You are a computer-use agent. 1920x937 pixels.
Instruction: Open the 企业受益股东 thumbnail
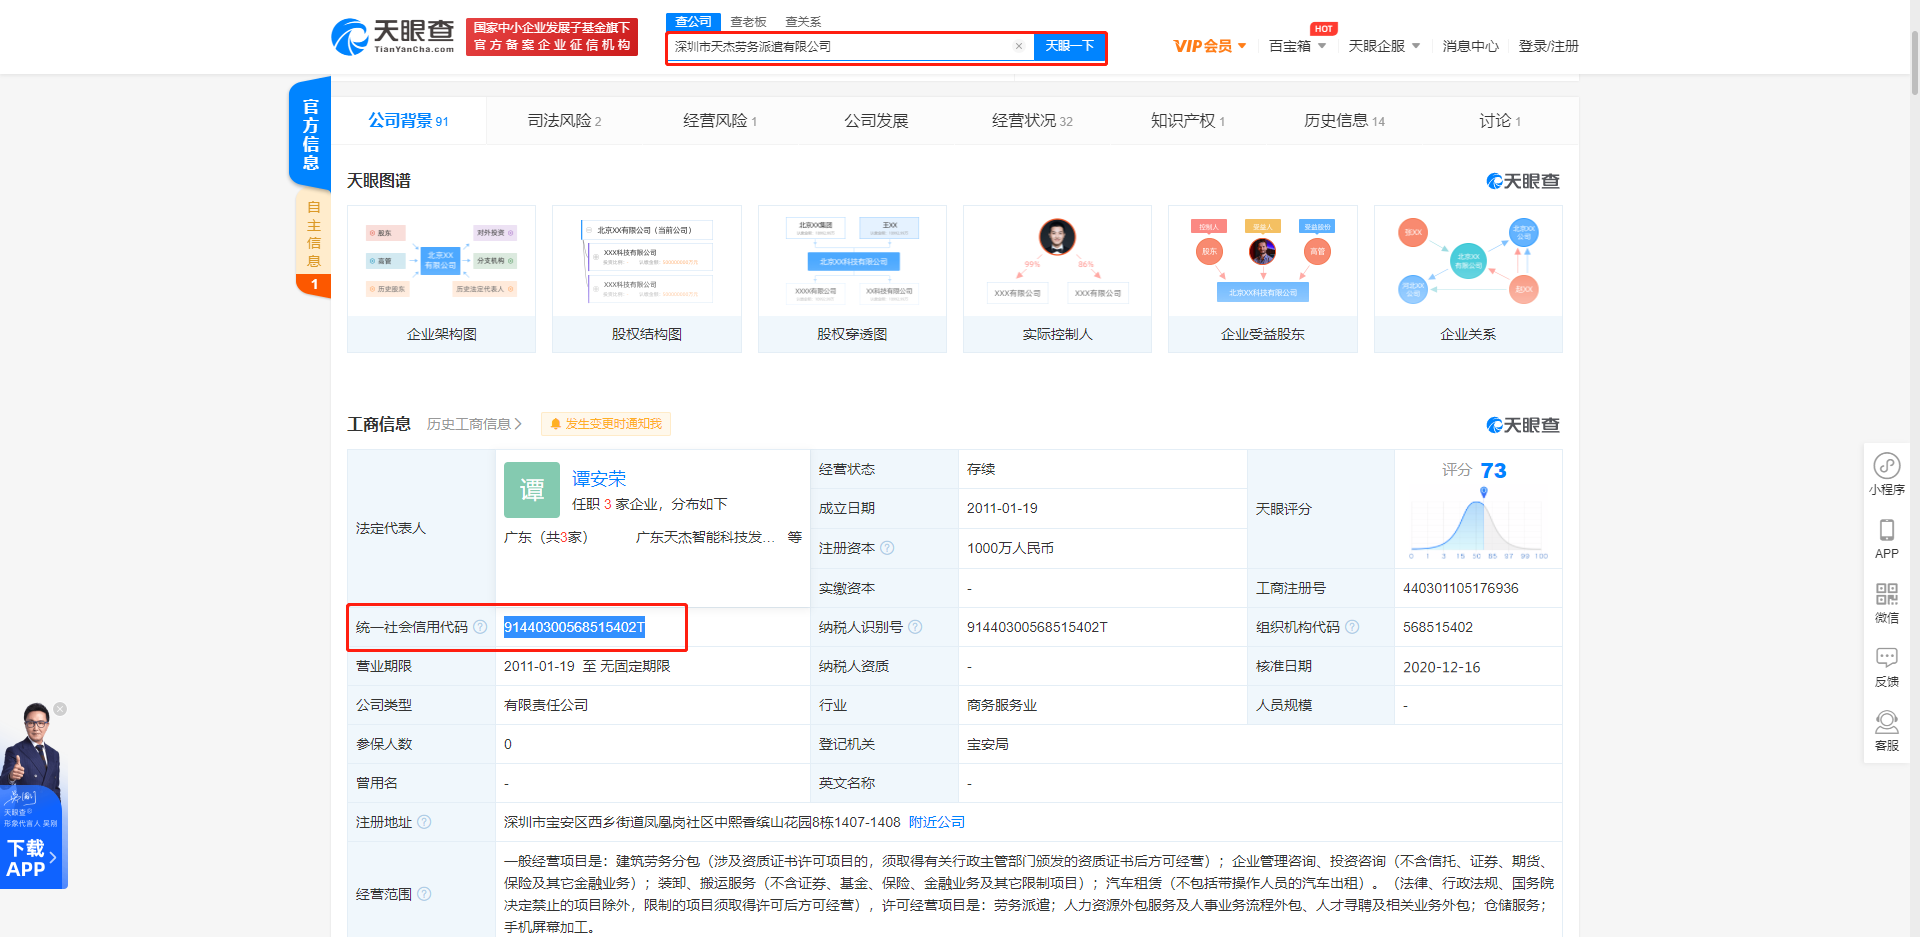click(x=1263, y=279)
